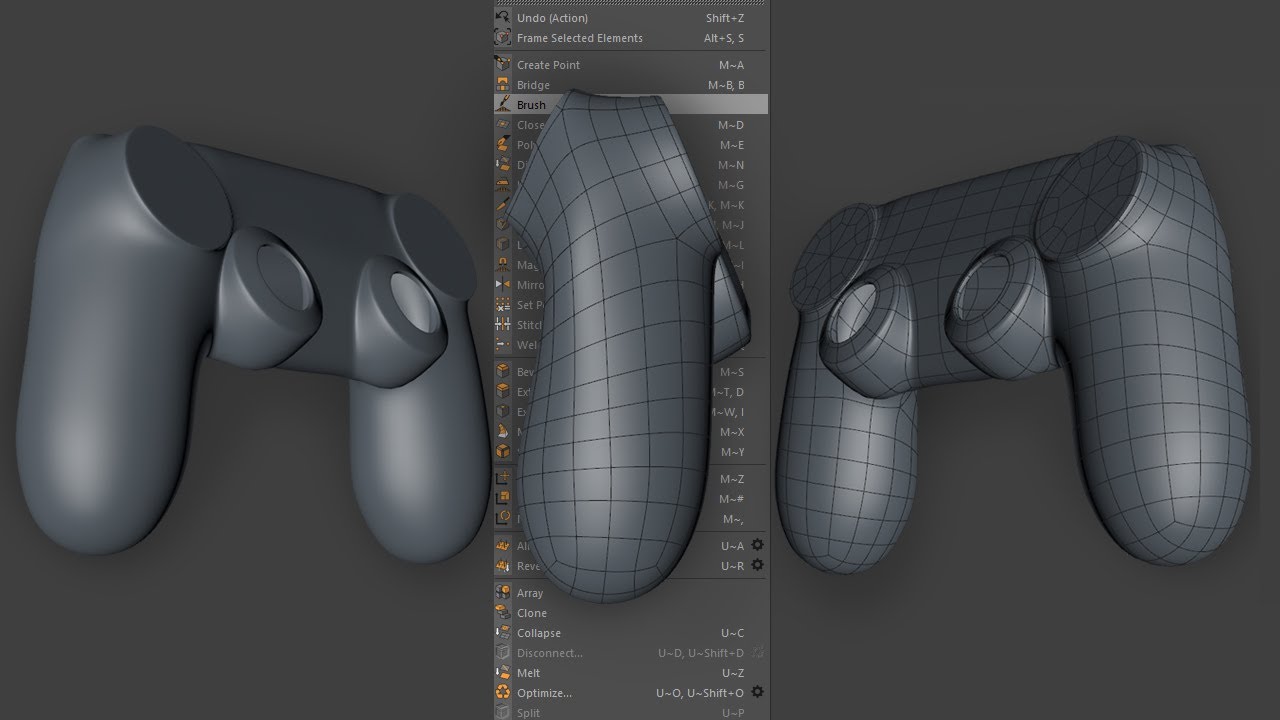Choose Array from the menu

631,593
